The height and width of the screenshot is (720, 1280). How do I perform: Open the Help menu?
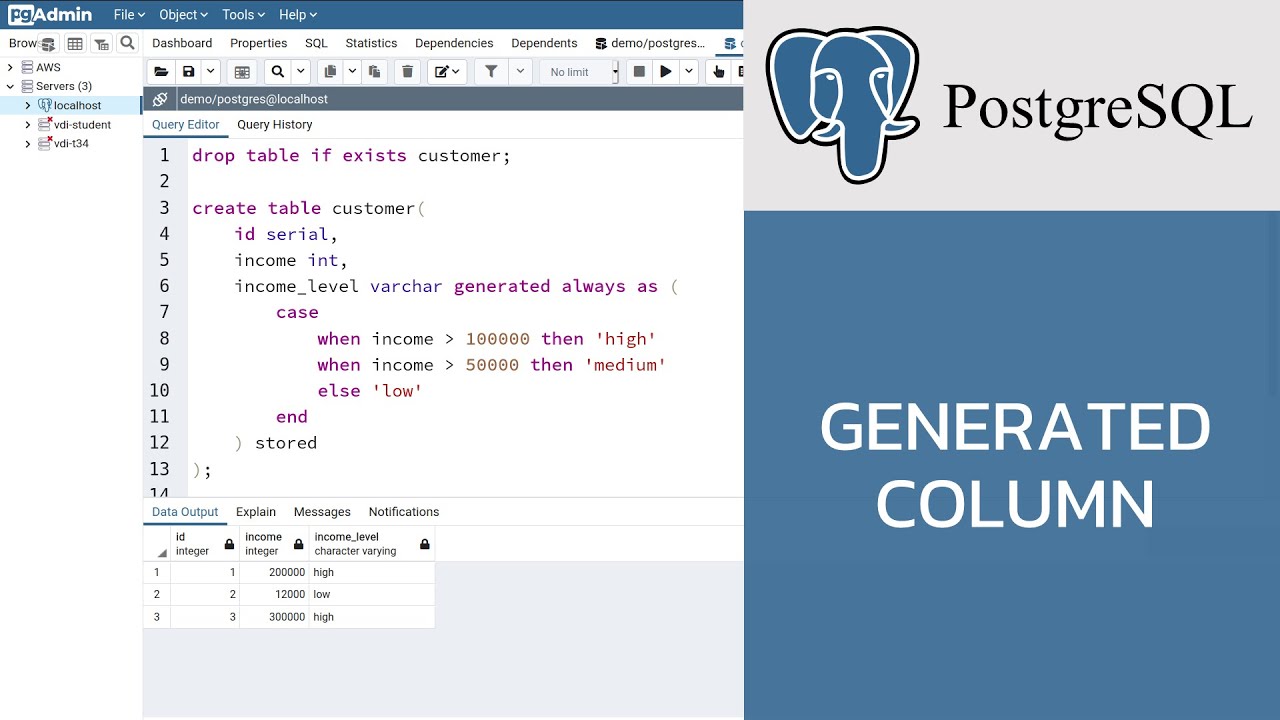pyautogui.click(x=297, y=15)
